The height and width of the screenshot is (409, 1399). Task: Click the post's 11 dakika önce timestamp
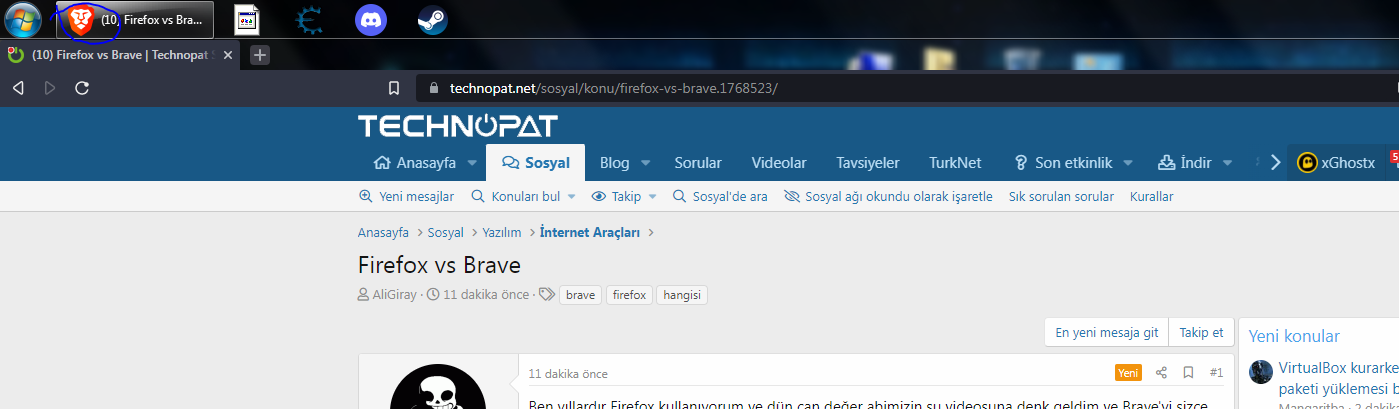(x=568, y=374)
